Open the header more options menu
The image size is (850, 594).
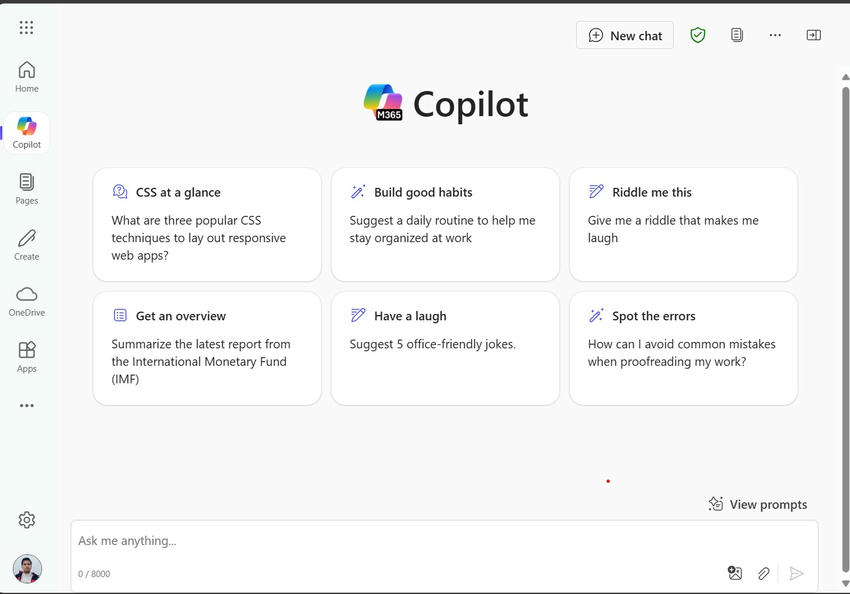click(775, 35)
